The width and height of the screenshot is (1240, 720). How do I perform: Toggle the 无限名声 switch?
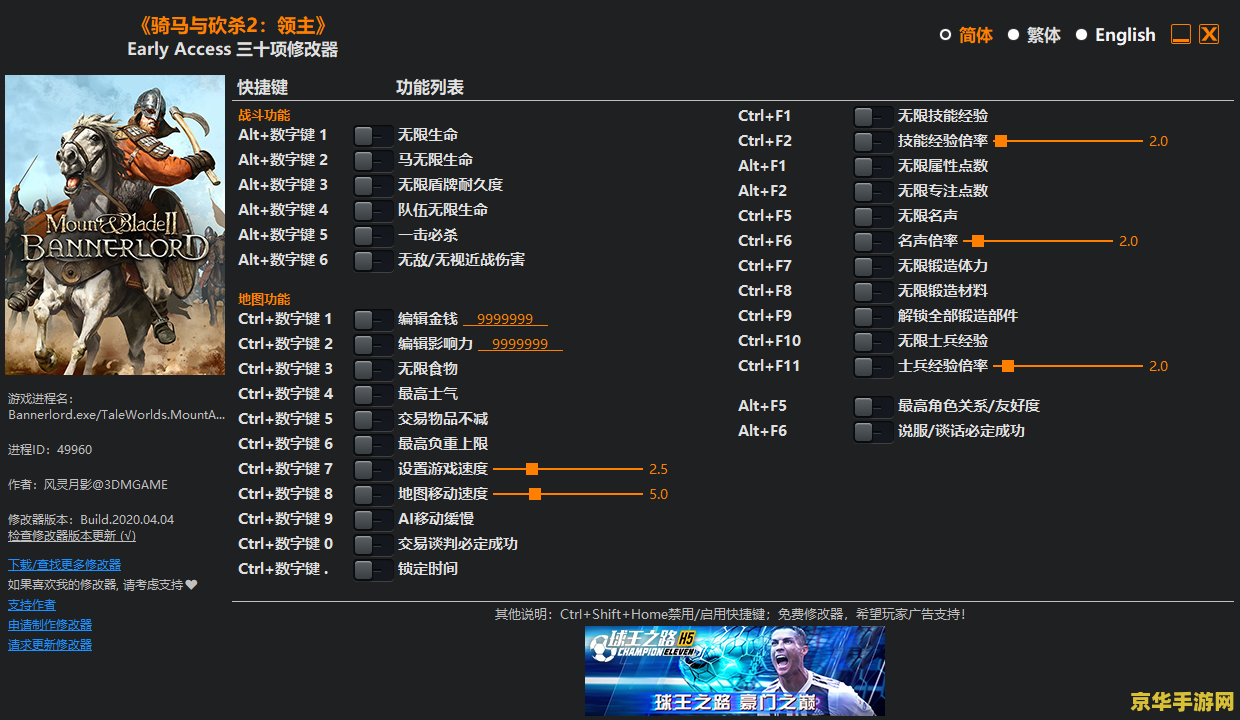click(873, 216)
